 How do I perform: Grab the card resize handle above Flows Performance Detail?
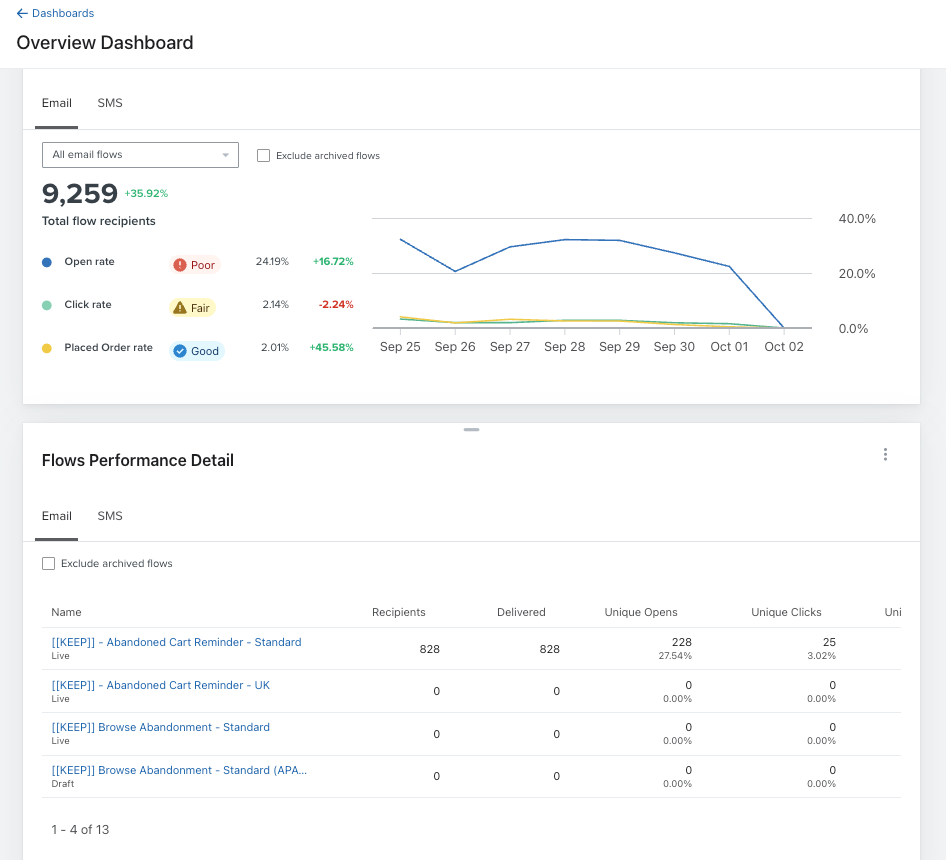click(x=471, y=430)
